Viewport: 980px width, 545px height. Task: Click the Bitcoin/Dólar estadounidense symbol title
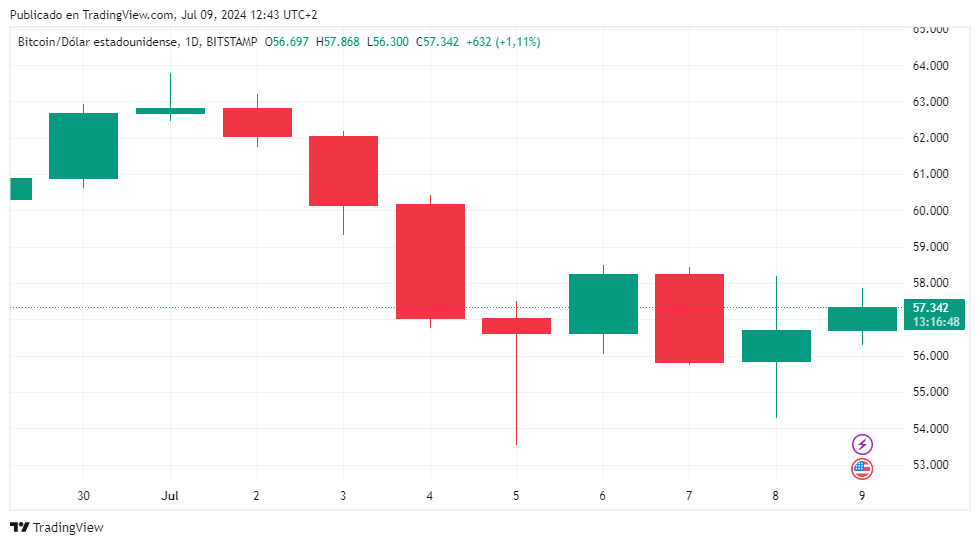click(96, 42)
